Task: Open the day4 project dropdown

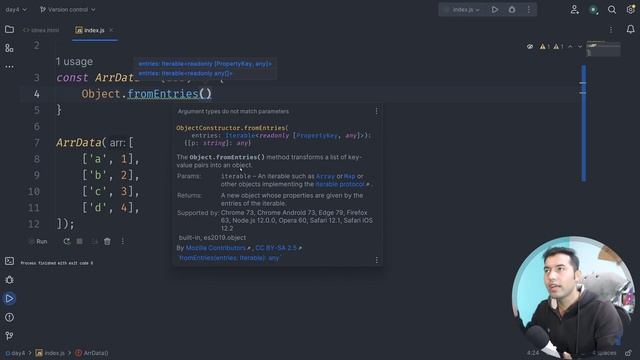Action: coord(16,9)
